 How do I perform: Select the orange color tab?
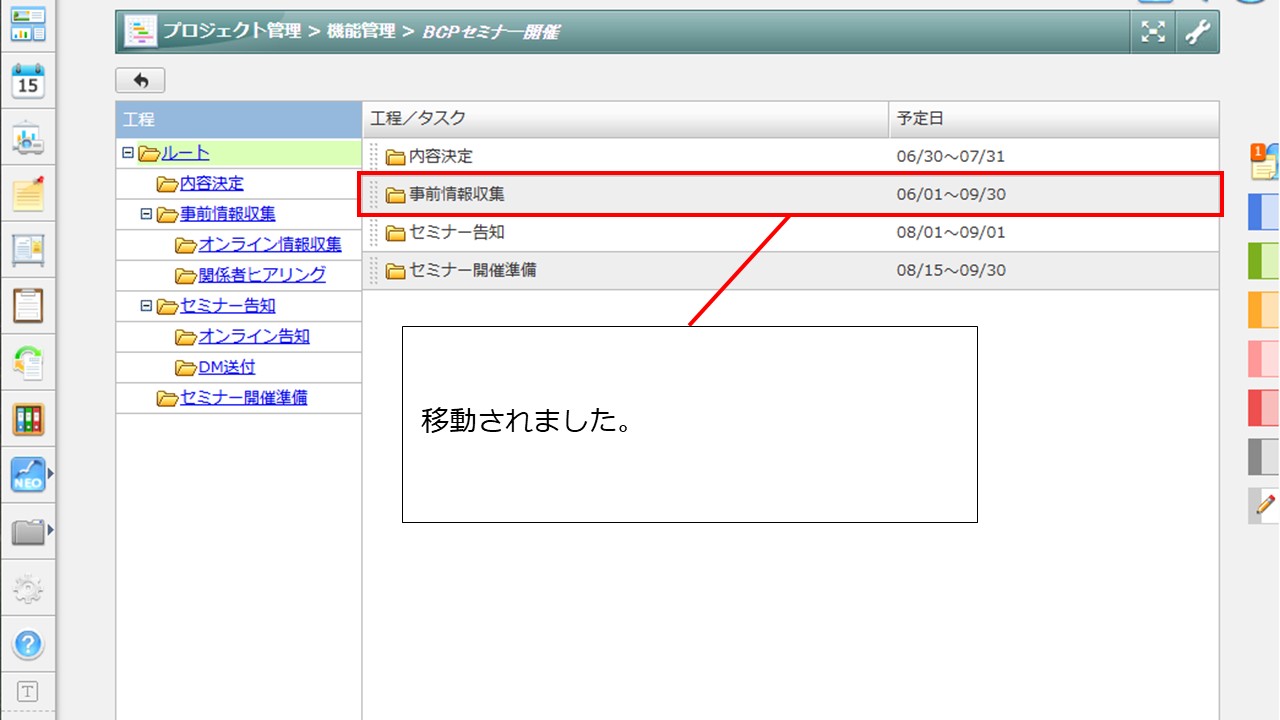point(1265,310)
